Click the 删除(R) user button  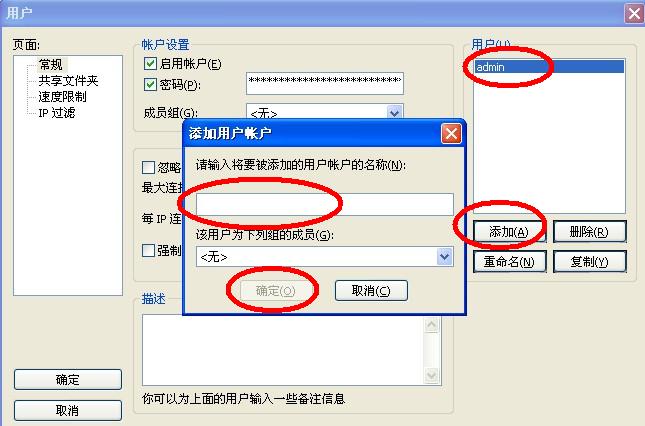click(x=589, y=232)
